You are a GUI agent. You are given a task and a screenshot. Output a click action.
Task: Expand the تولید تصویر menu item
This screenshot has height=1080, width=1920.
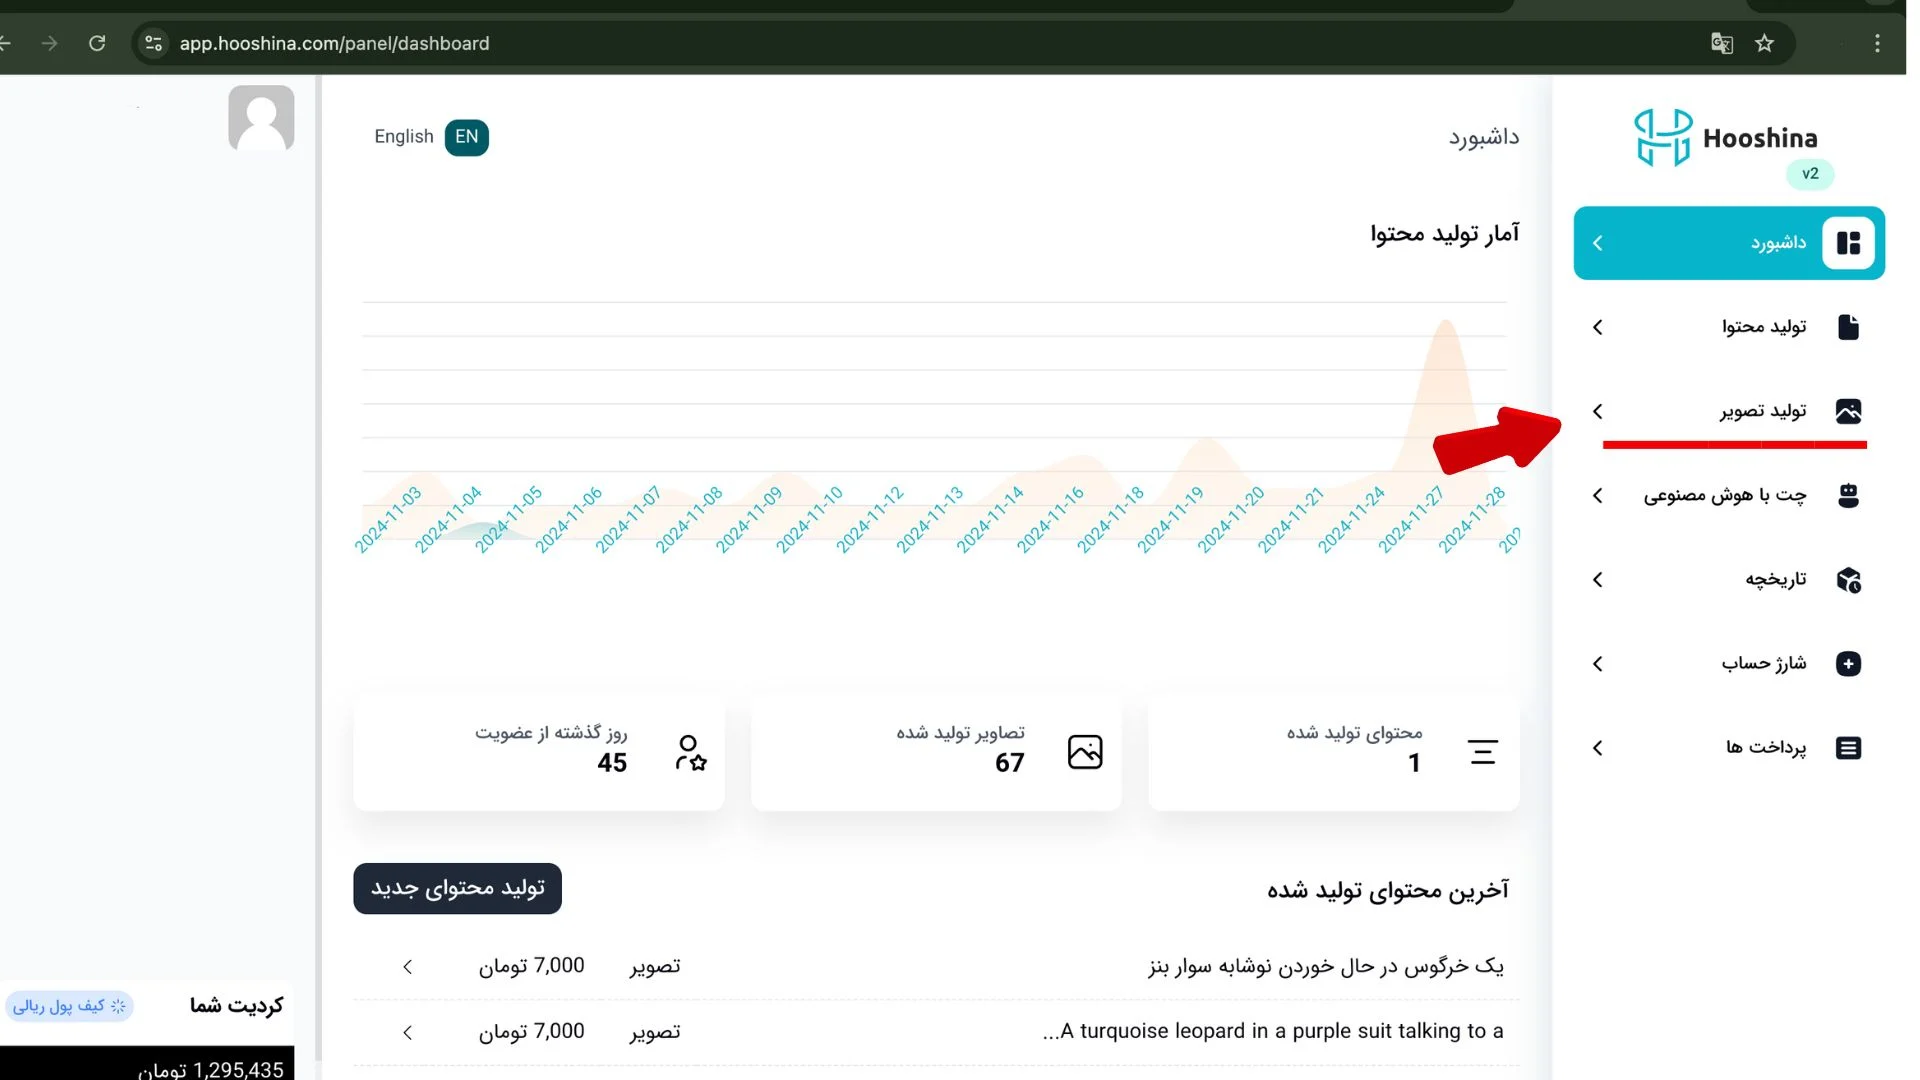[1600, 410]
